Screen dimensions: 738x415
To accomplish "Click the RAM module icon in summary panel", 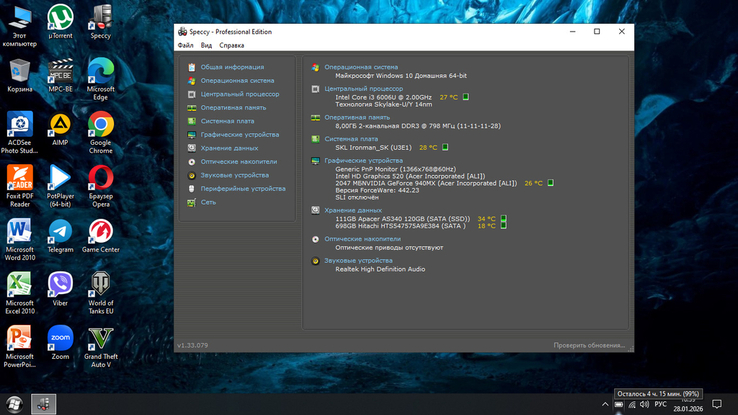I will (x=315, y=118).
